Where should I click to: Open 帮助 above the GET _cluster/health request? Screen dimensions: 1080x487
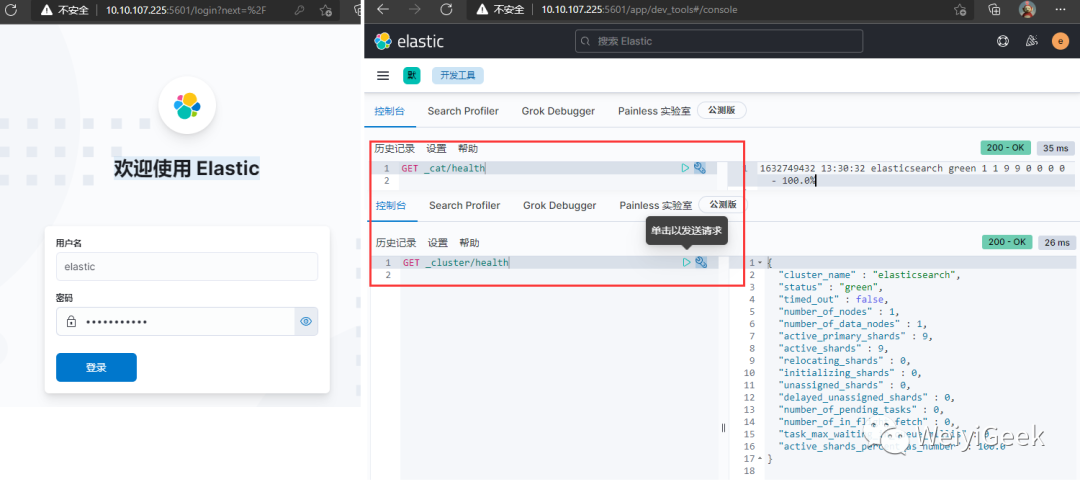point(469,243)
